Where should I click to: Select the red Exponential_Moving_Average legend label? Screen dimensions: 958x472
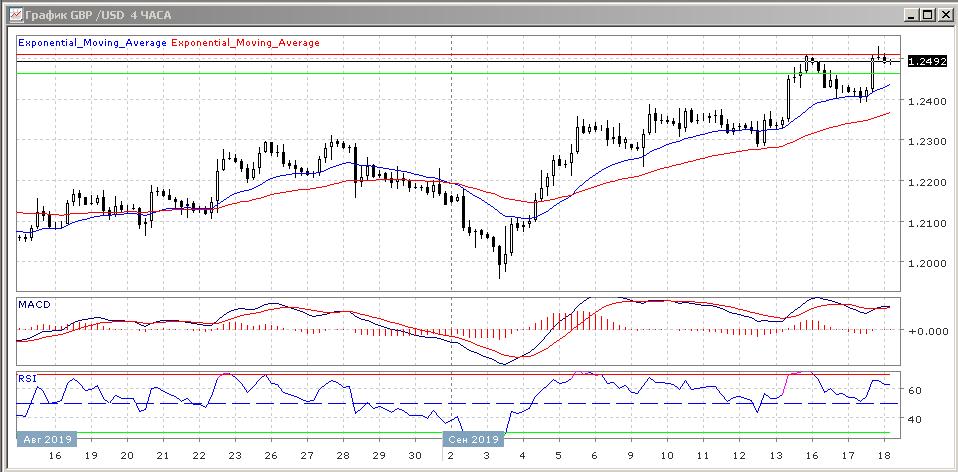tap(246, 43)
